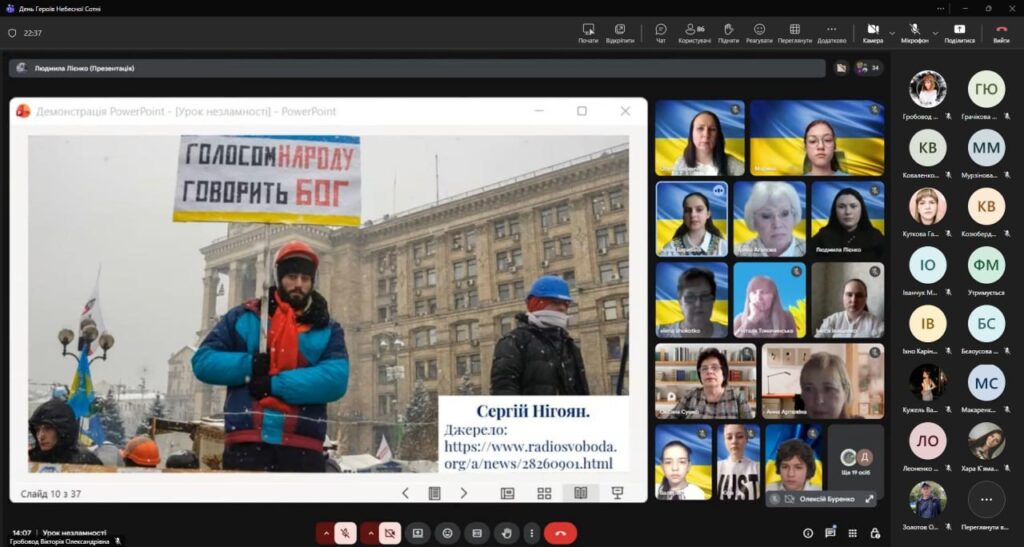The width and height of the screenshot is (1024, 547).
Task: Toggle the Камера on or off
Action: pos(872,32)
